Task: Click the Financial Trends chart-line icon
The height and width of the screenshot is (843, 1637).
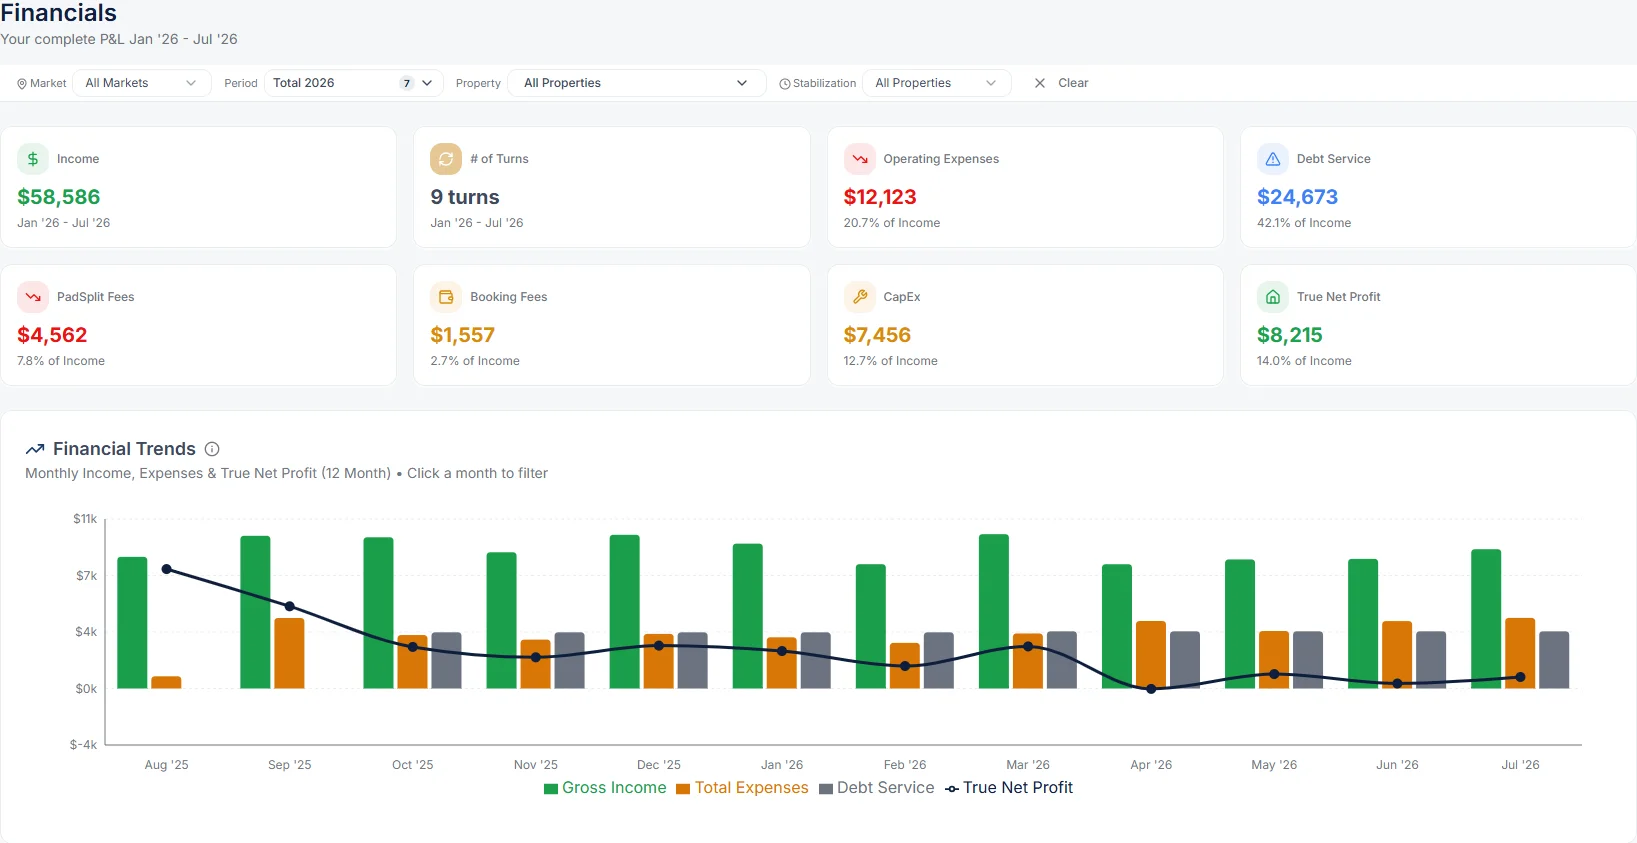Action: [x=35, y=449]
